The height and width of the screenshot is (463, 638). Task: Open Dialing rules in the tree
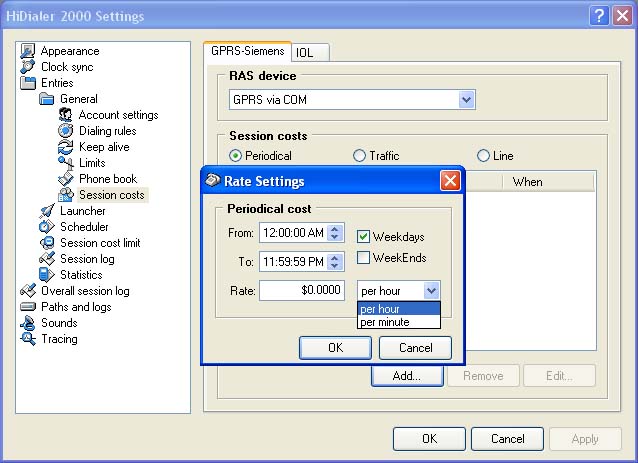107,131
